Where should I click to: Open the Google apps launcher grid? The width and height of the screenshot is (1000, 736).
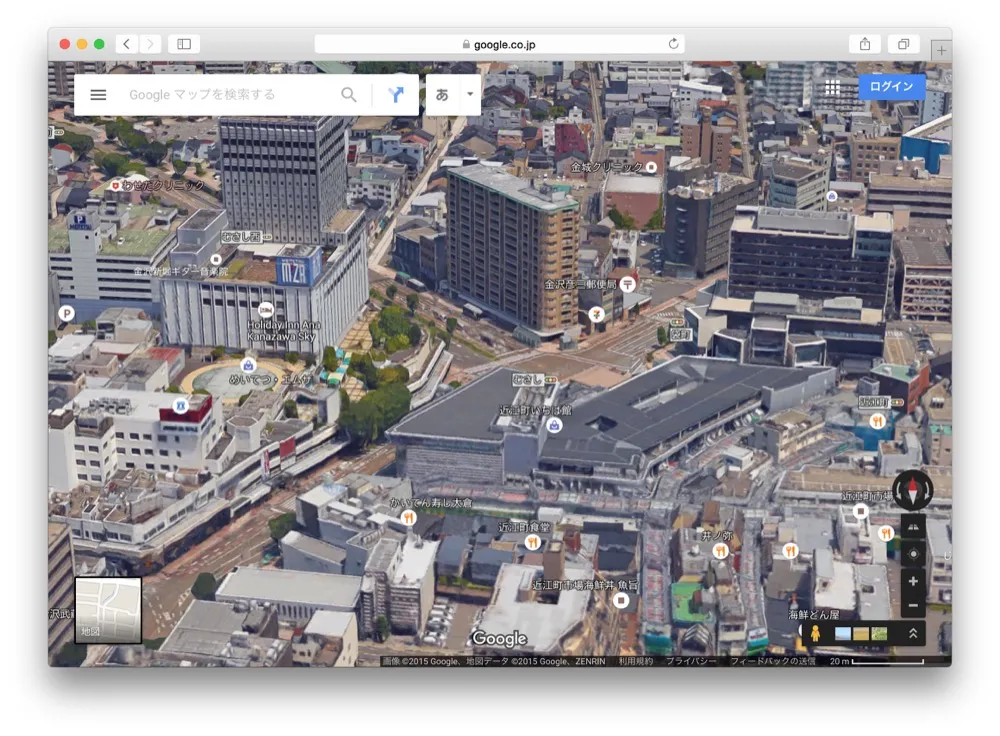[834, 87]
